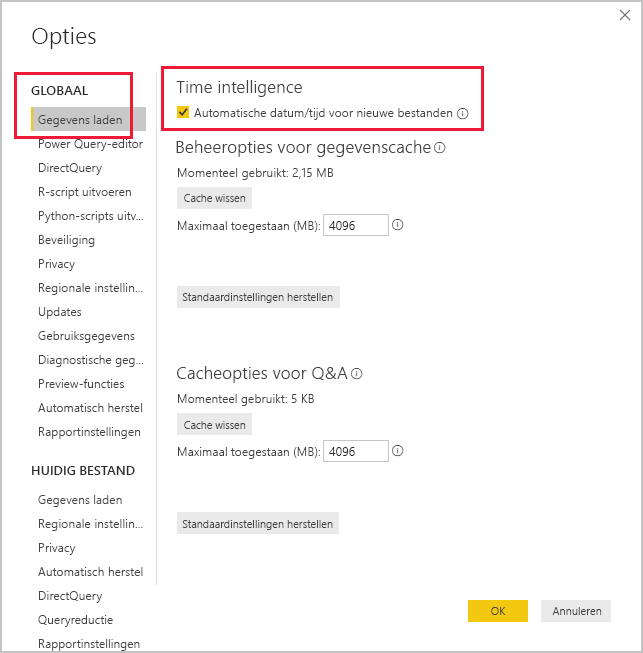Image resolution: width=643 pixels, height=653 pixels.
Task: Open DirectQuery under GLOBAAL
Action: click(x=70, y=168)
